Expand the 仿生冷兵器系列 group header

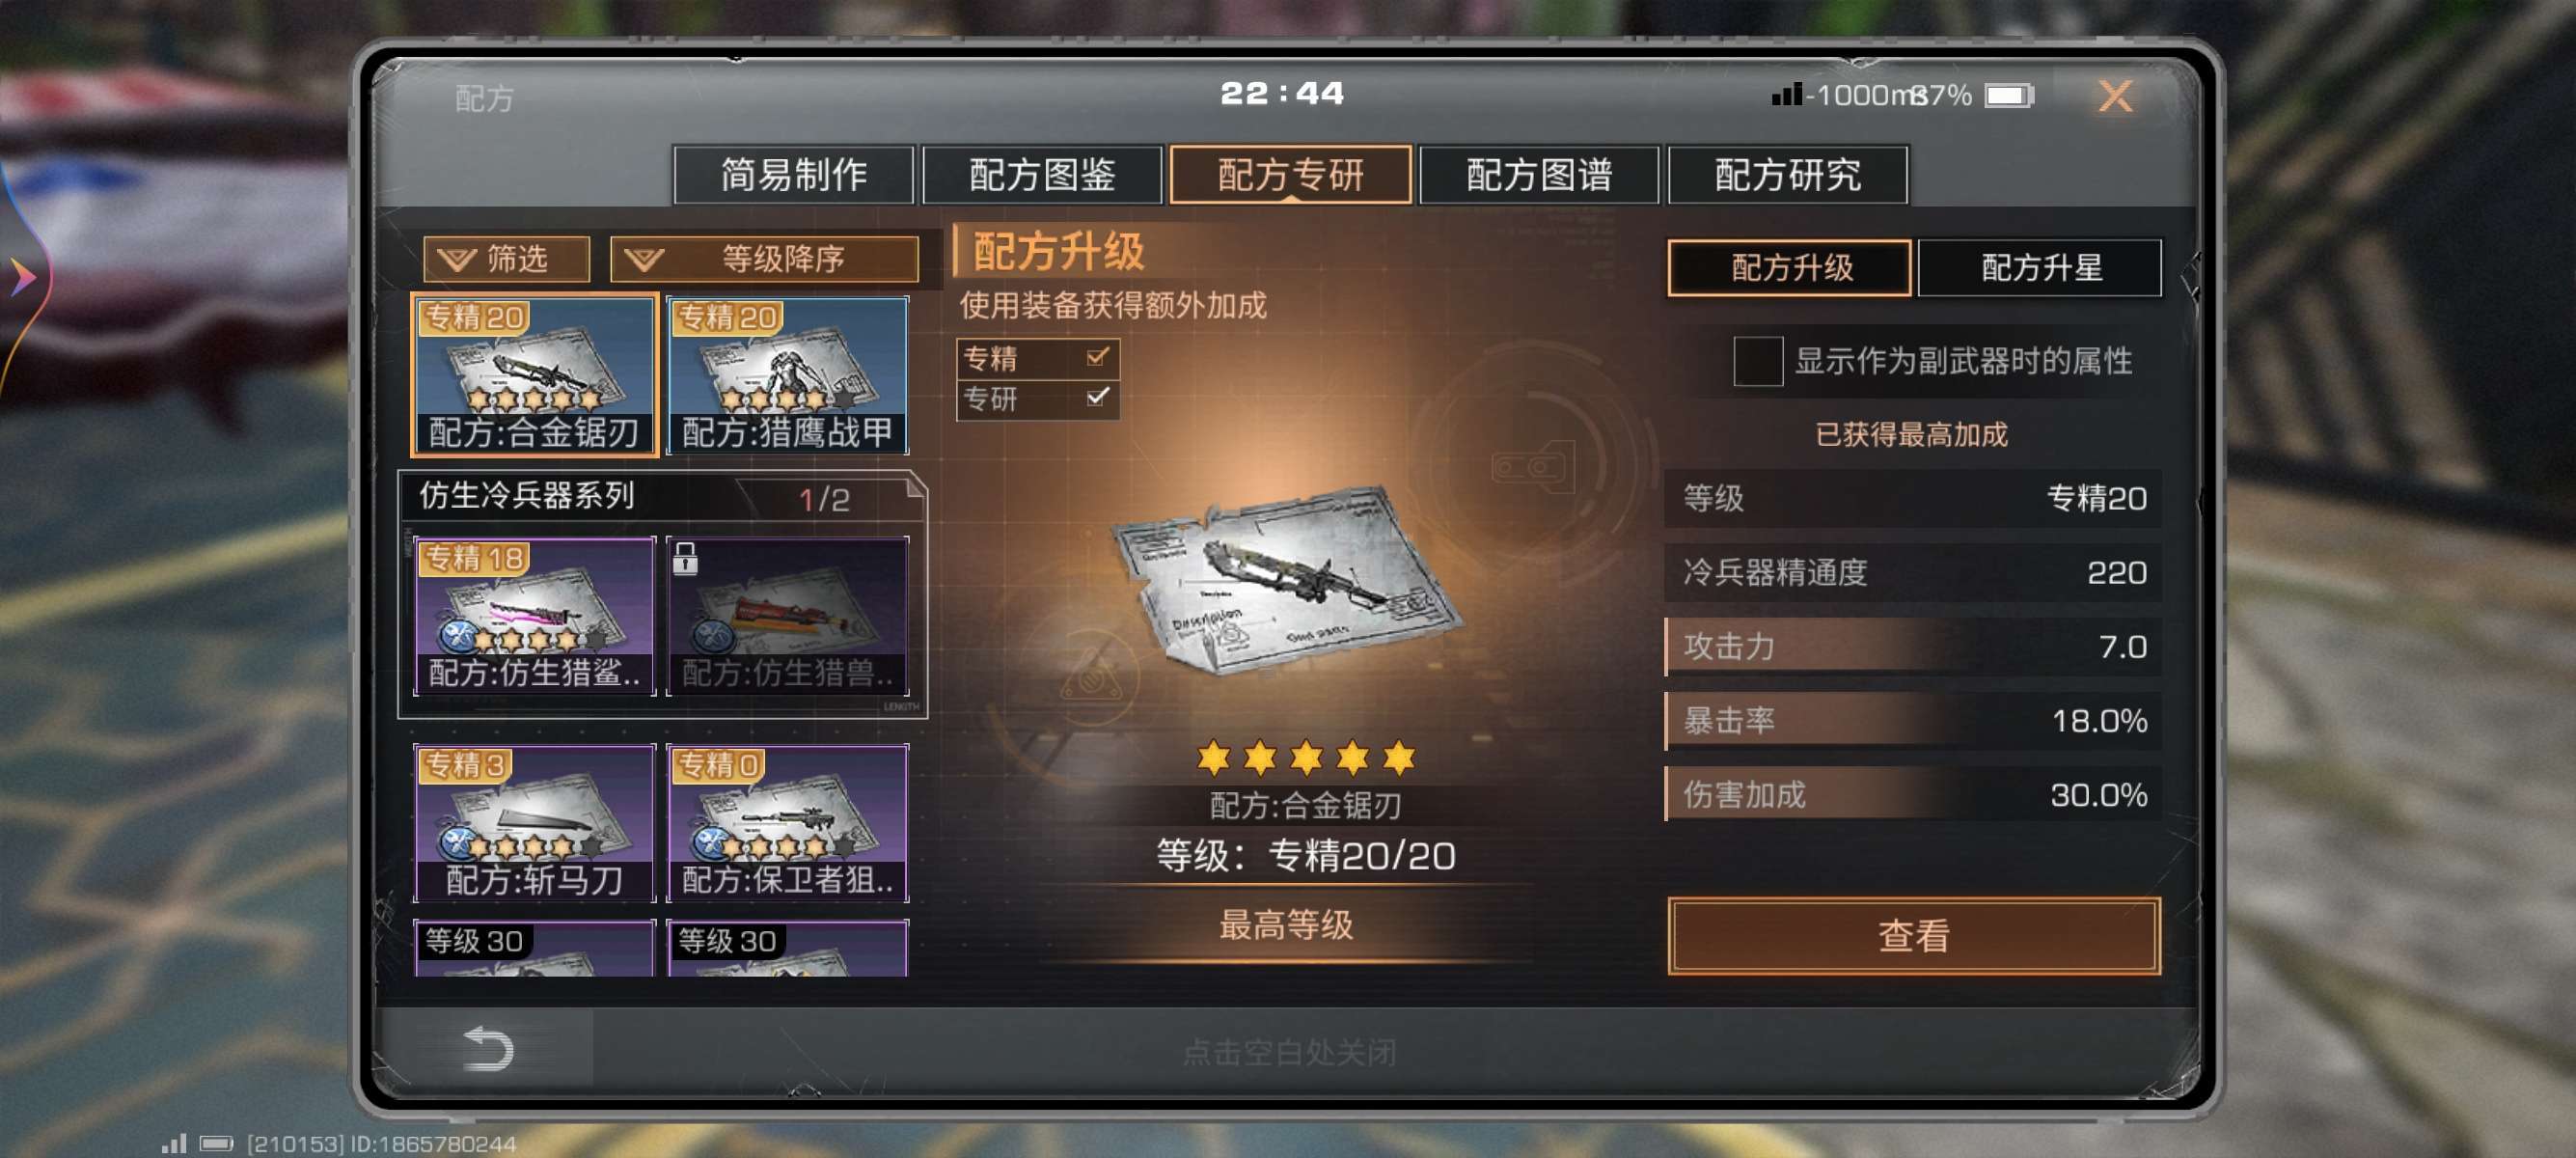tap(661, 497)
